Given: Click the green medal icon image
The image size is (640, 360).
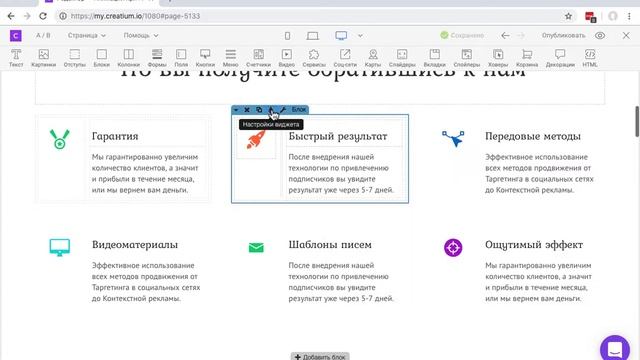Looking at the screenshot, I should (x=60, y=139).
